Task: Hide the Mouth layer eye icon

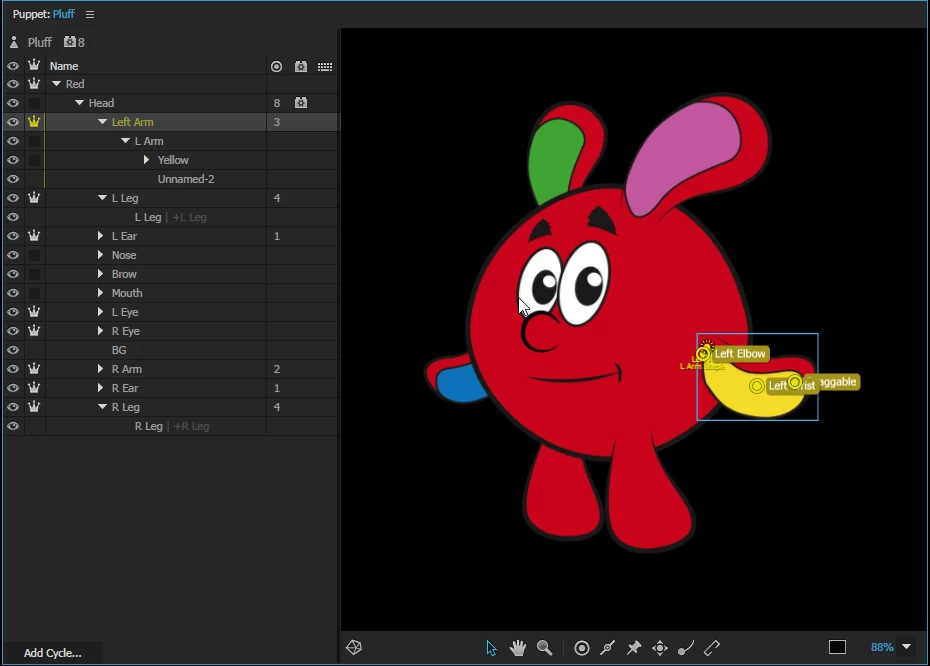Action: (x=13, y=293)
